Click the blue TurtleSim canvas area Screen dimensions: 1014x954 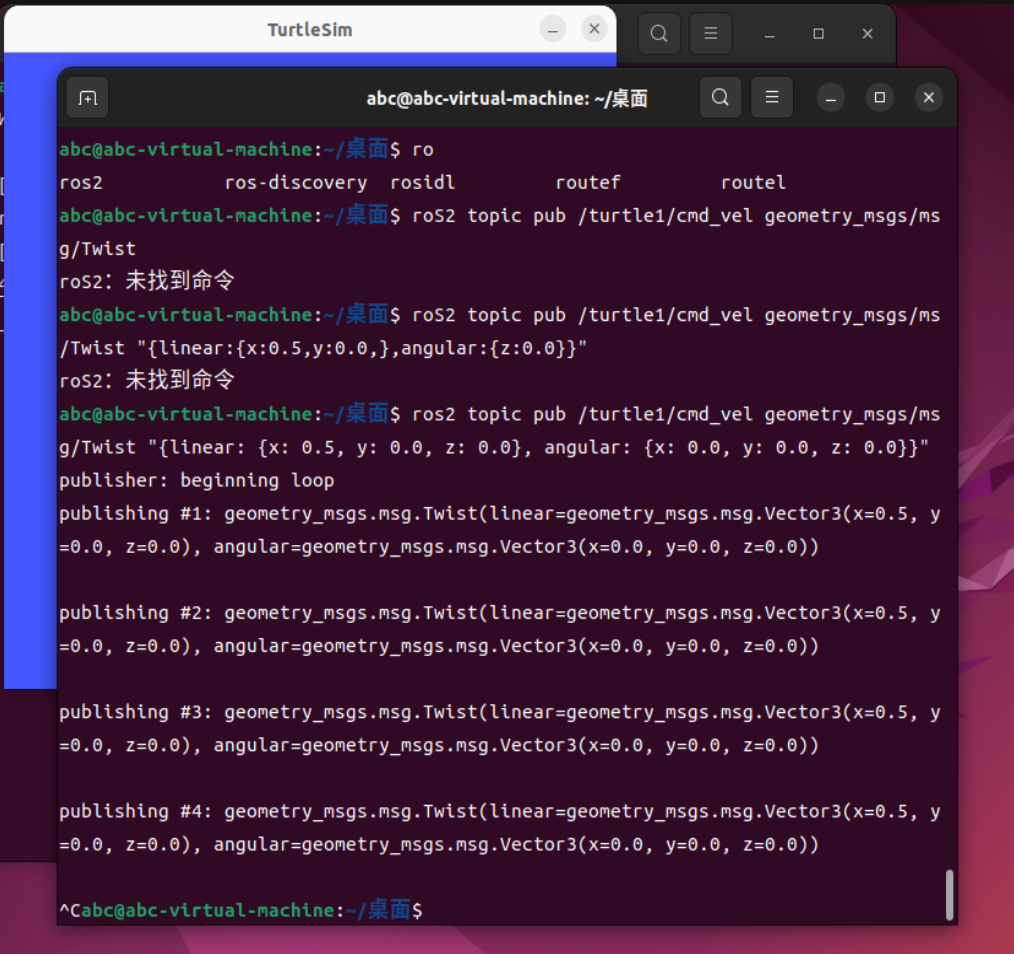click(x=30, y=371)
